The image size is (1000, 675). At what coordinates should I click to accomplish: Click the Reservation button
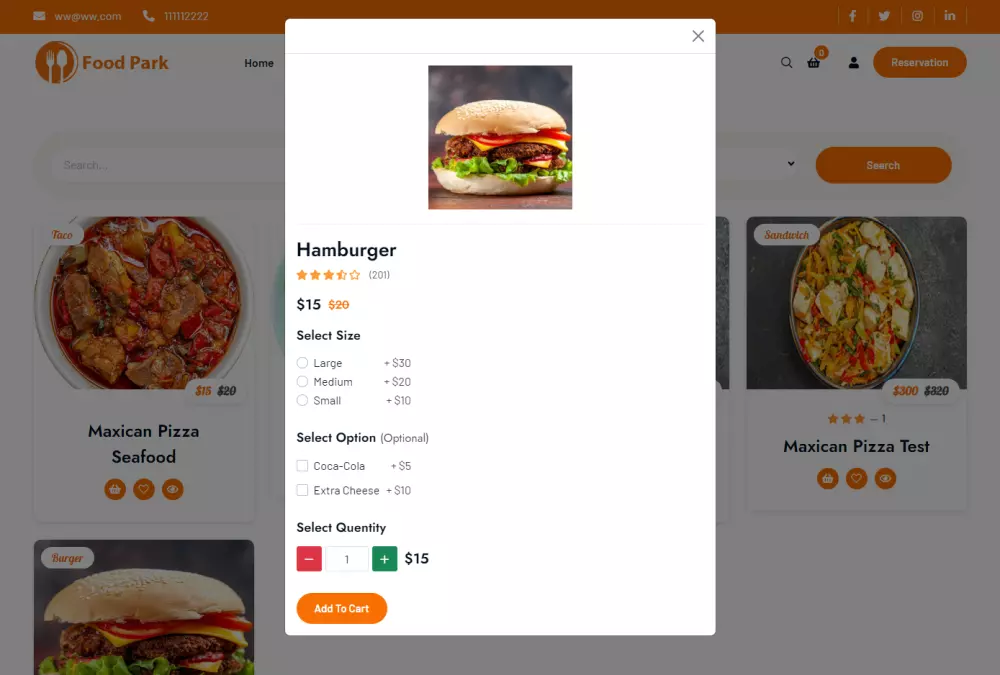pyautogui.click(x=920, y=63)
